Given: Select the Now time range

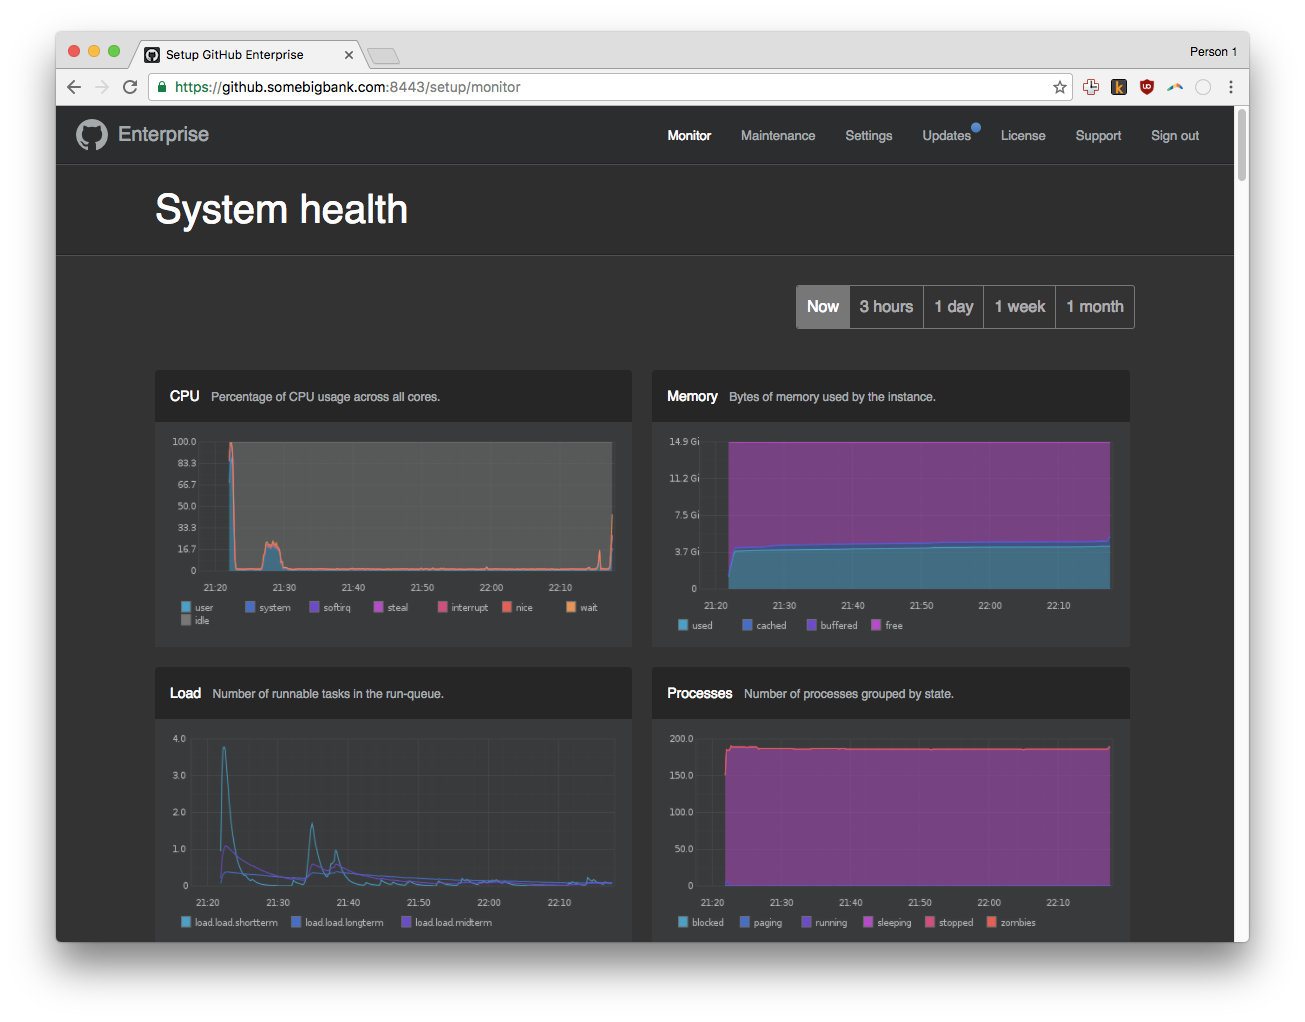Looking at the screenshot, I should (x=823, y=307).
